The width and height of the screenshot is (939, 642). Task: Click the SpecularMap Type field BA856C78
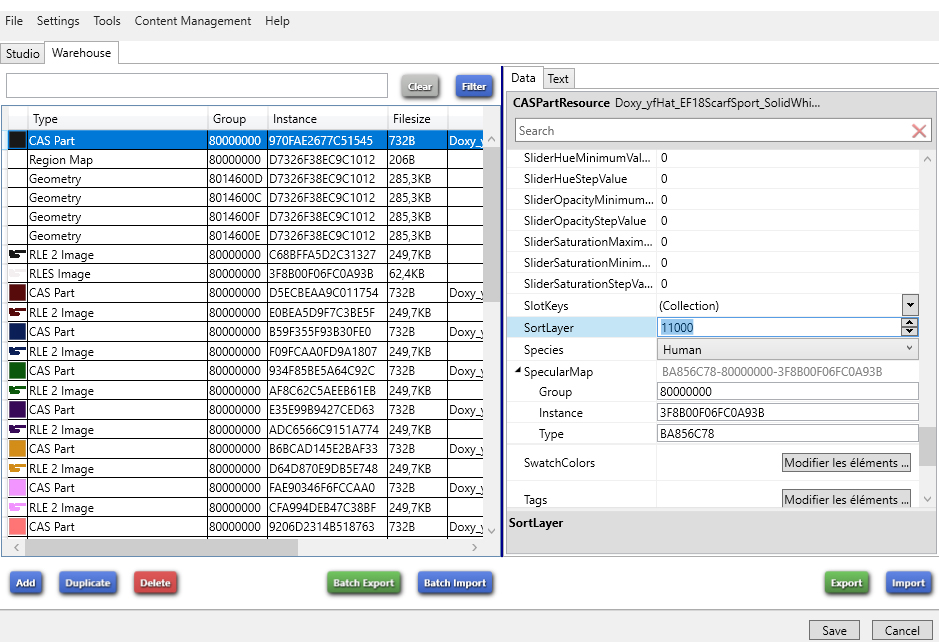click(787, 434)
